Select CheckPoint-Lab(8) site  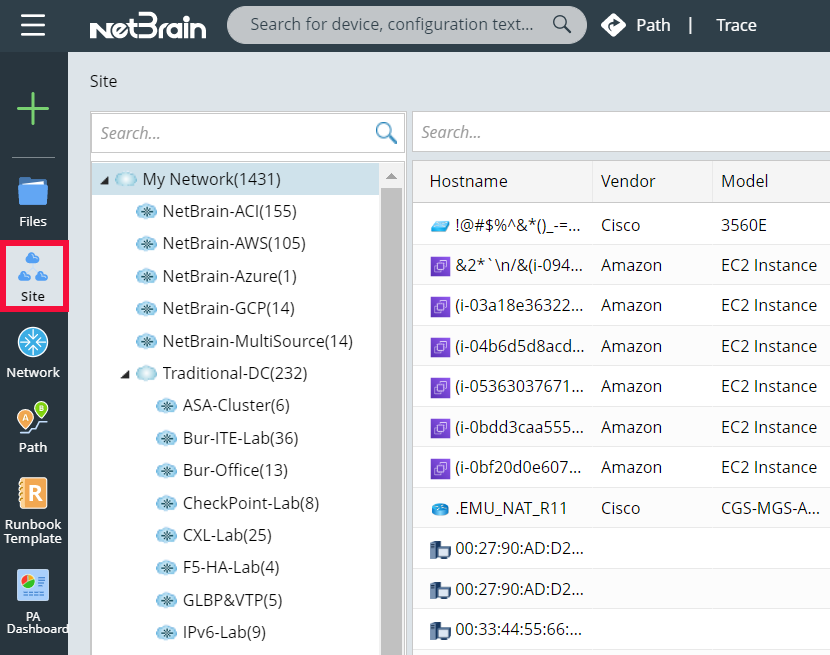(x=251, y=503)
